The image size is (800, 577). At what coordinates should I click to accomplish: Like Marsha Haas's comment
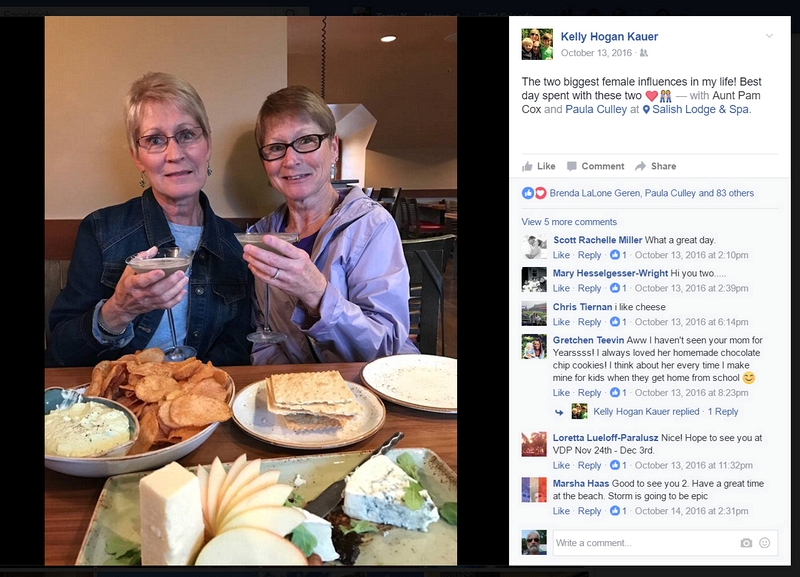tap(561, 511)
